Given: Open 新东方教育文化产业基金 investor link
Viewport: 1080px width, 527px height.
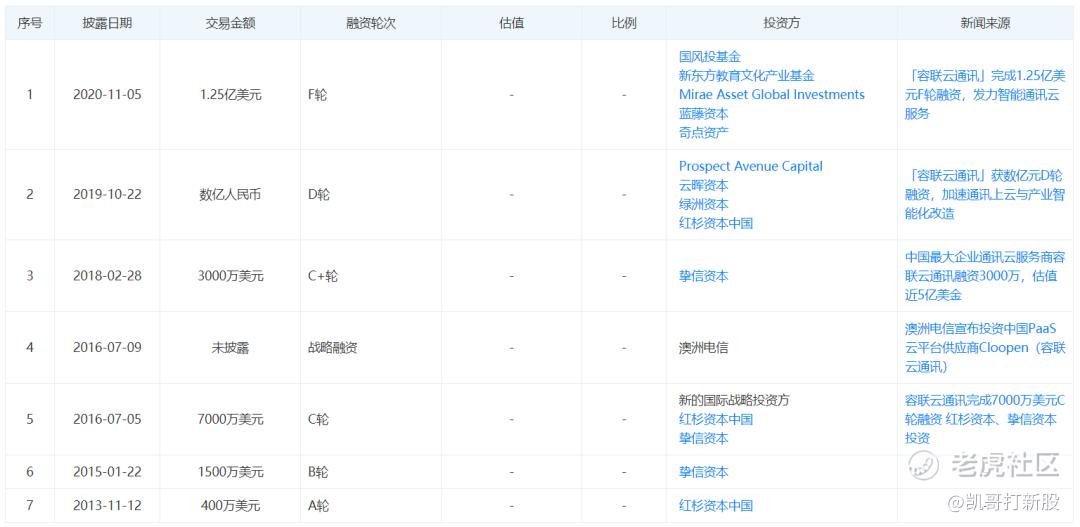Looking at the screenshot, I should 747,76.
